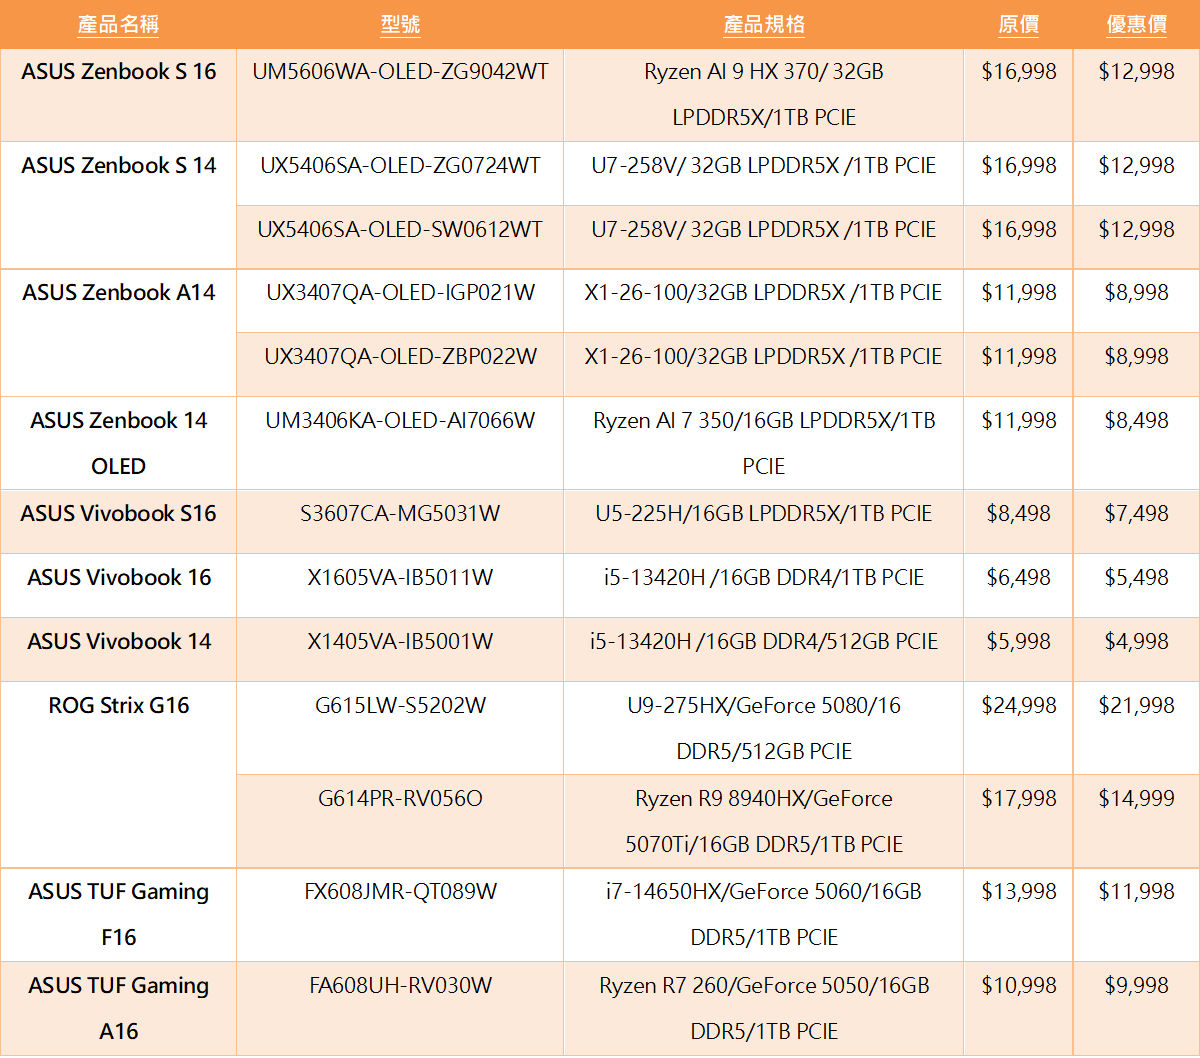Click the $8,998 sale price for UX3407QA-OLED-IGP021W
This screenshot has height=1058, width=1200.
coord(1136,292)
